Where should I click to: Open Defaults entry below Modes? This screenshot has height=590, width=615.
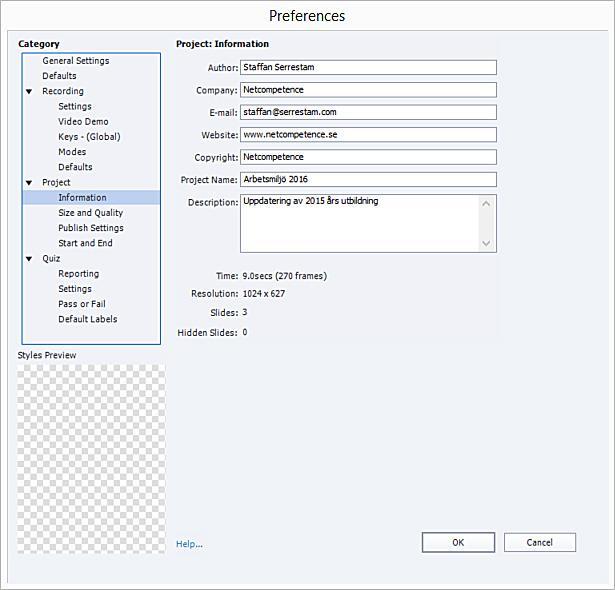pos(75,167)
